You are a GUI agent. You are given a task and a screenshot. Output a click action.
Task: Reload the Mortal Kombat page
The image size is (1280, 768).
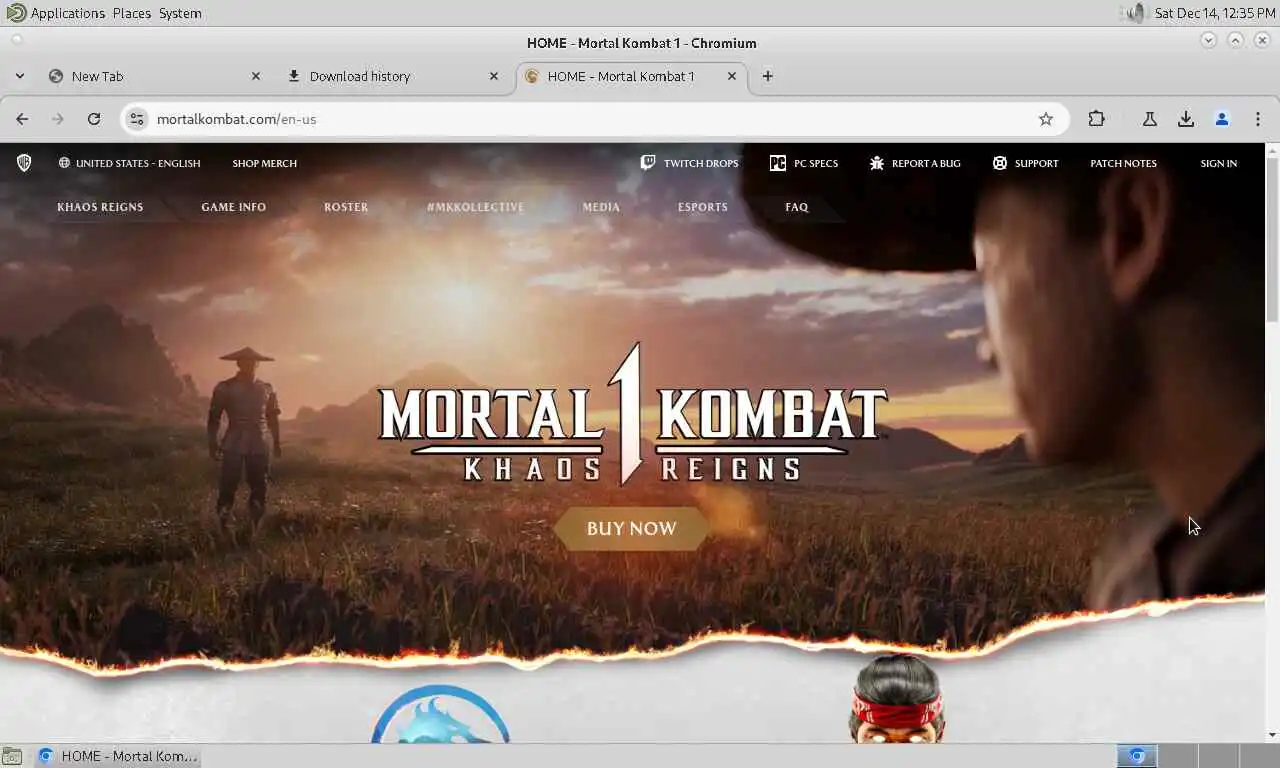(94, 119)
